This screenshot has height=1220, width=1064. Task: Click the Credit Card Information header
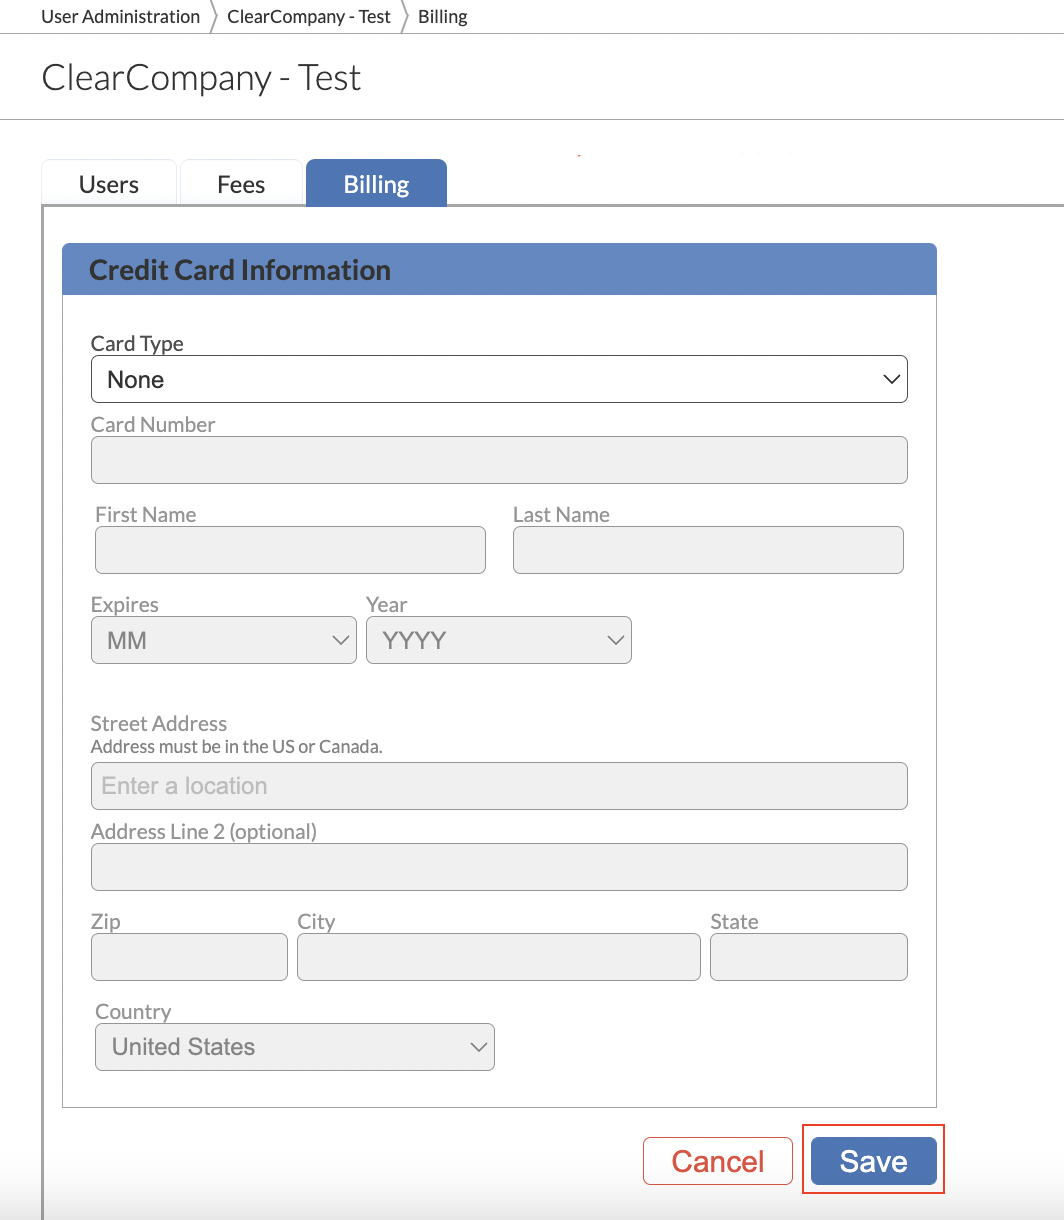[499, 269]
